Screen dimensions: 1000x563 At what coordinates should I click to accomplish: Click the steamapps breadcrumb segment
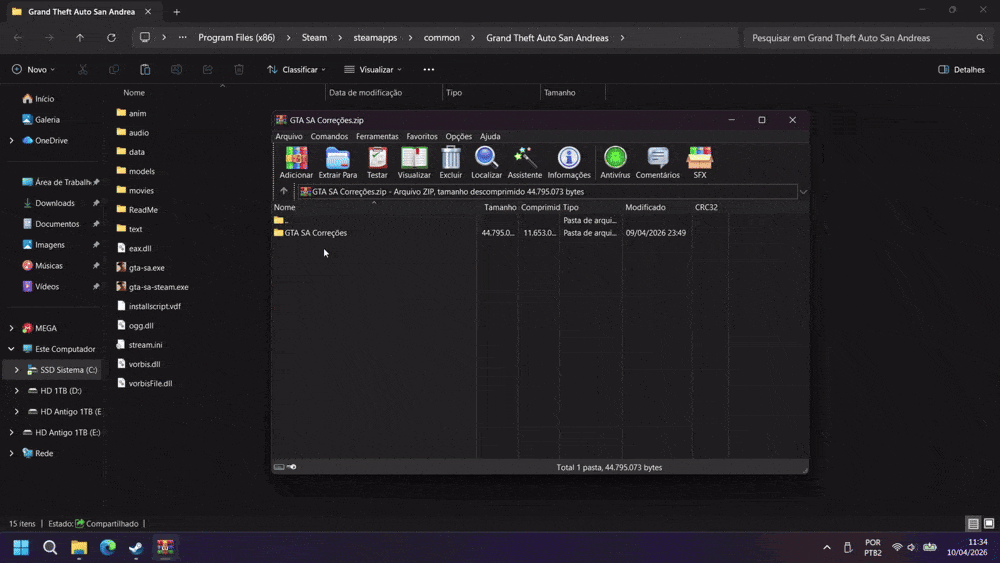(375, 38)
